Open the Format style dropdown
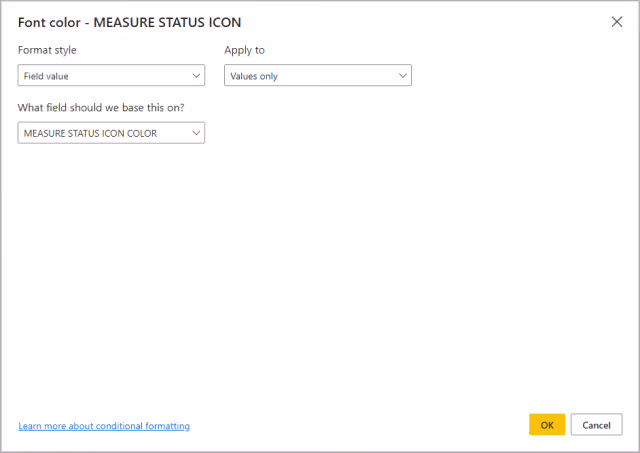Screen dimensions: 640x453 [111, 76]
